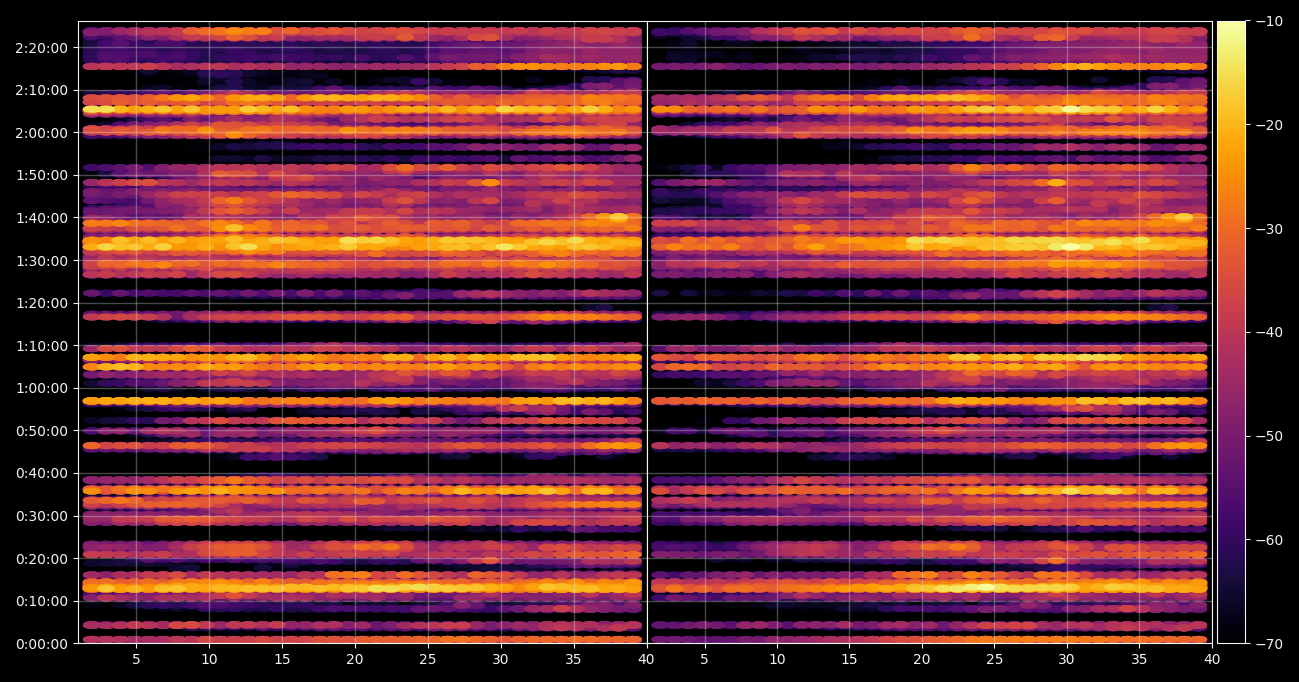Click the −40 colorbar tick label

pos(1269,332)
